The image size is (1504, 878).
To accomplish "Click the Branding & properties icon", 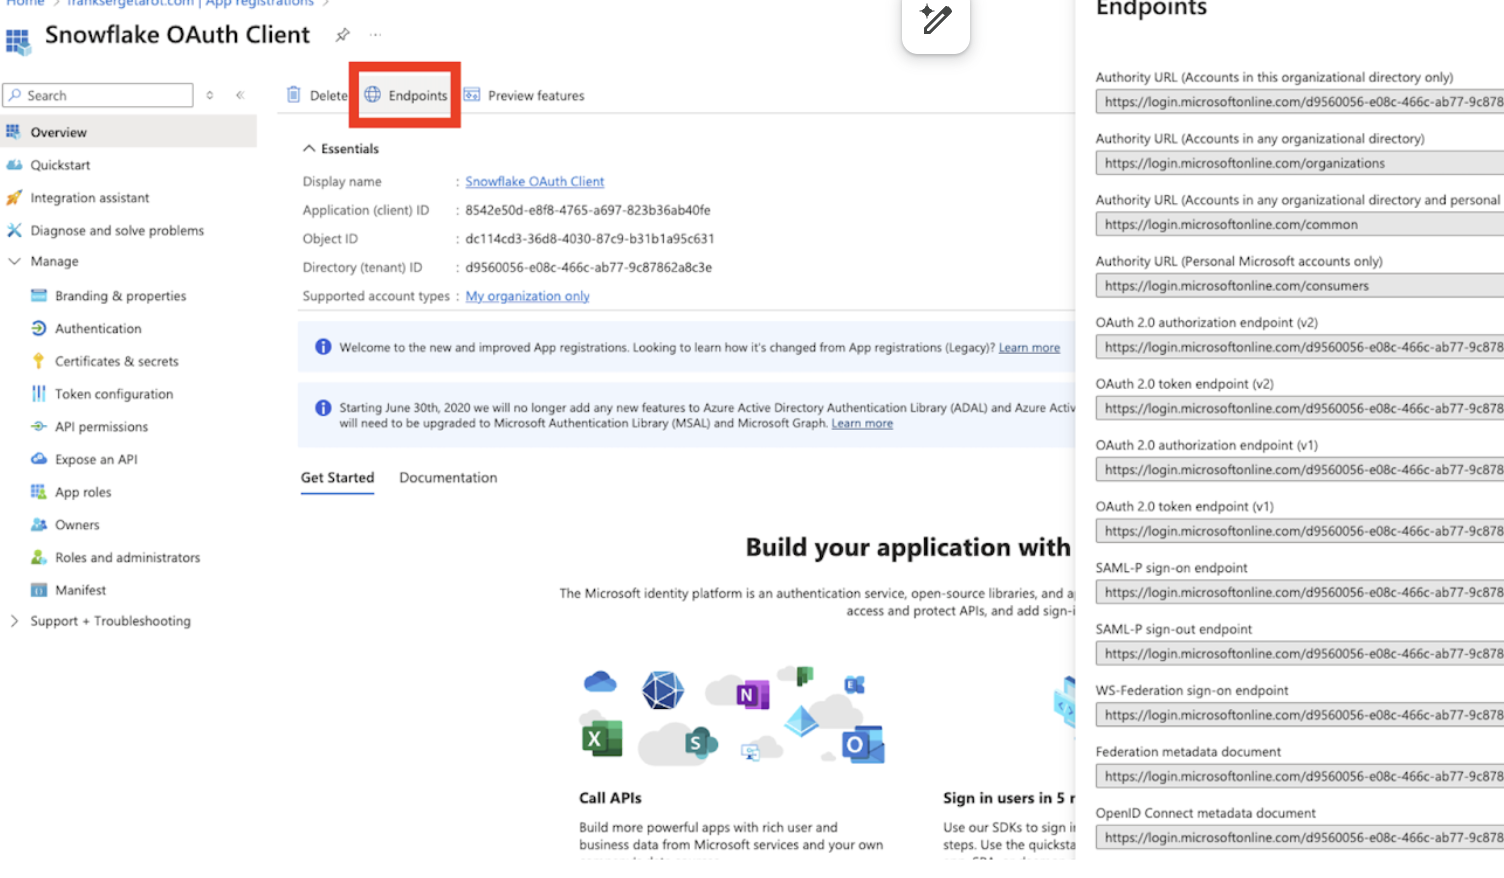I will point(39,296).
